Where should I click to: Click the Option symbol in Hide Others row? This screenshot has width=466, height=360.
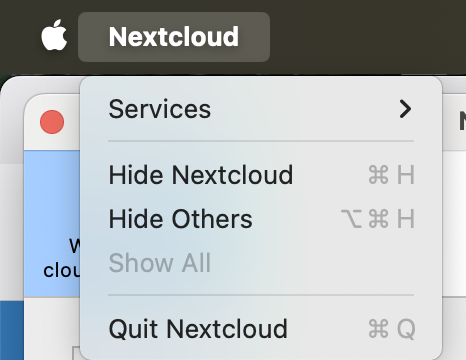click(x=351, y=219)
